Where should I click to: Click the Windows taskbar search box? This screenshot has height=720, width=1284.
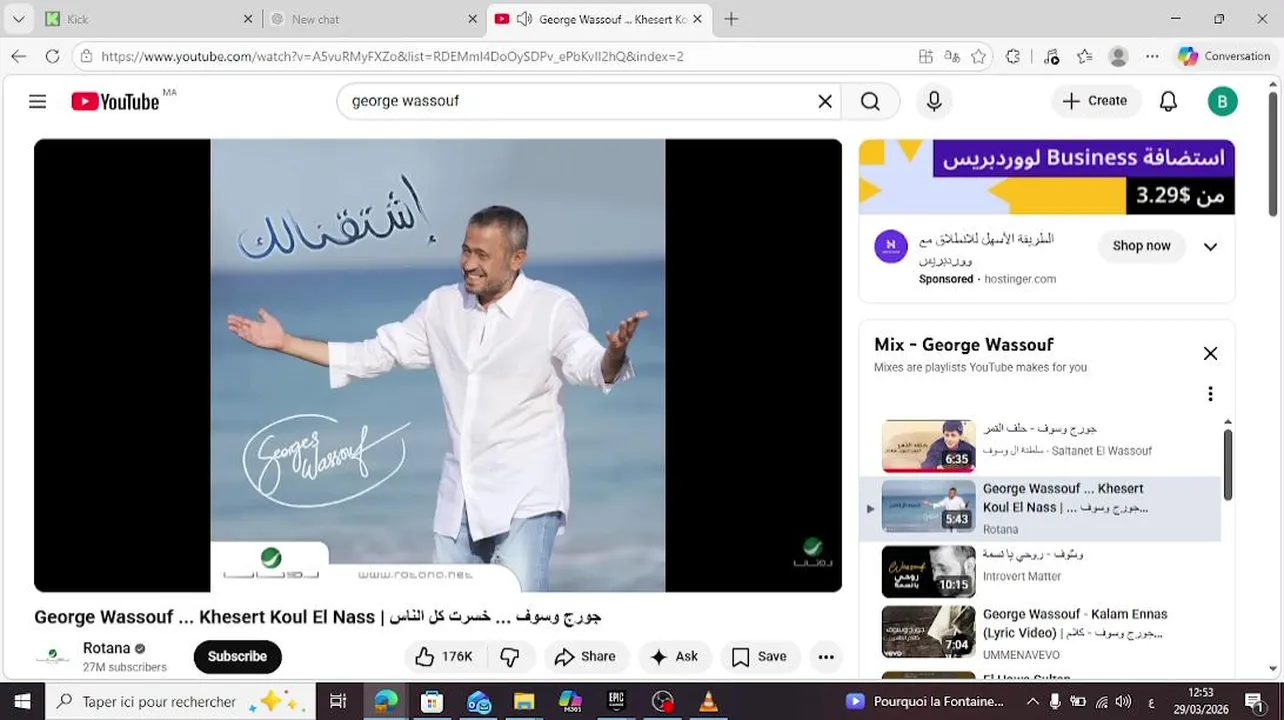click(180, 701)
